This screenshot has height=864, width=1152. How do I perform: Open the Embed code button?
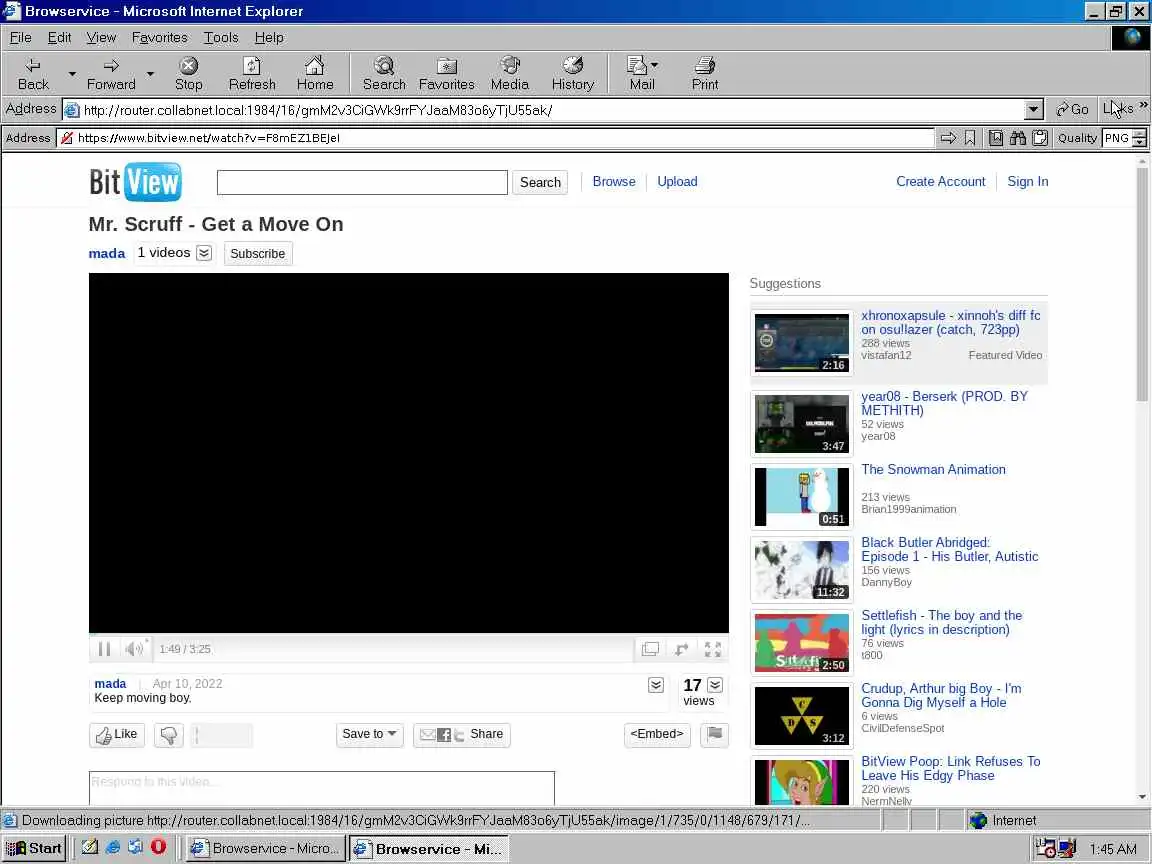[x=657, y=735]
